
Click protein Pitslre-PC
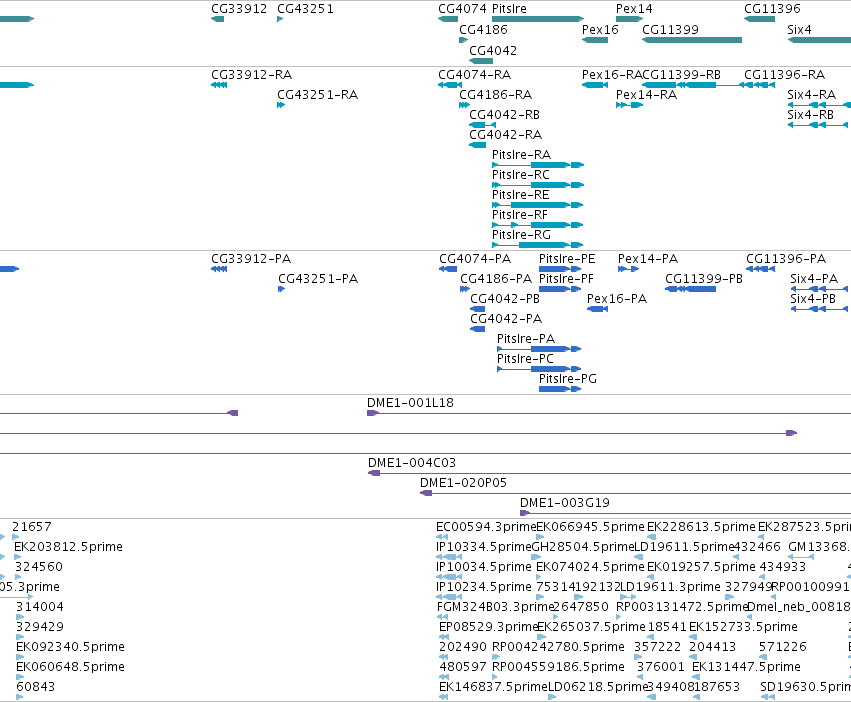(x=539, y=369)
